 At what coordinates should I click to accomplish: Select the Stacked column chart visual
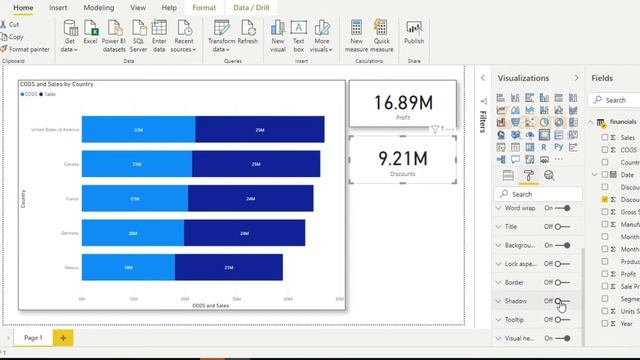(515, 98)
